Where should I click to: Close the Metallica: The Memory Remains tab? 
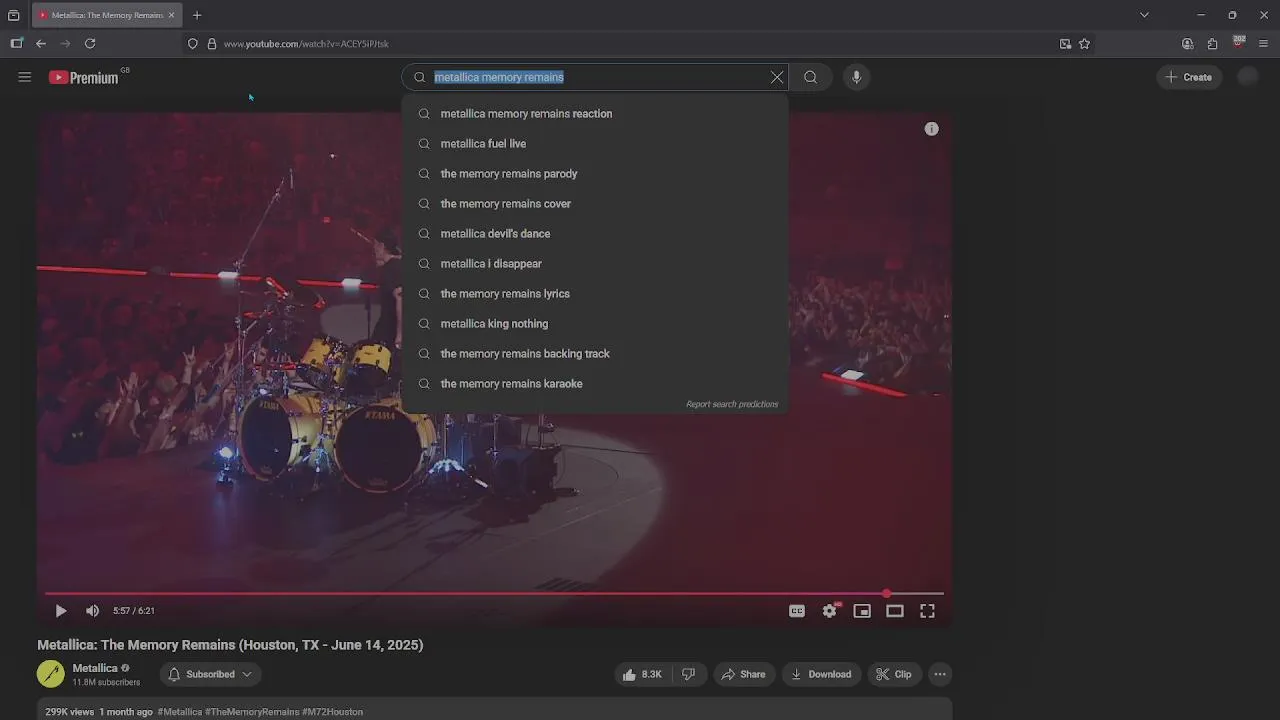pos(171,15)
